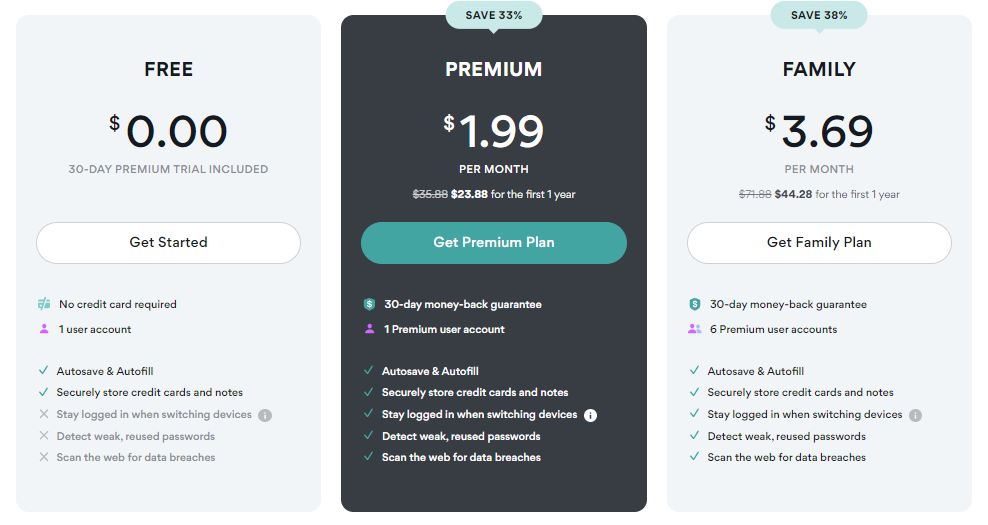Viewport: 988px width, 525px height.
Task: Select the PREMIUM plan heading
Action: [494, 69]
